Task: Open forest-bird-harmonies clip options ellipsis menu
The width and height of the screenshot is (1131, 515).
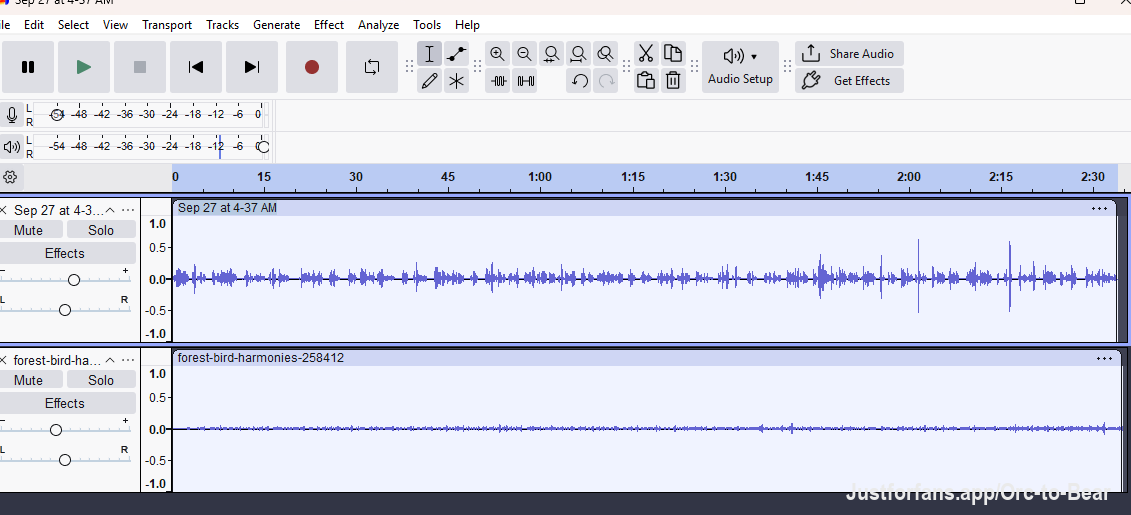Action: pos(1104,358)
